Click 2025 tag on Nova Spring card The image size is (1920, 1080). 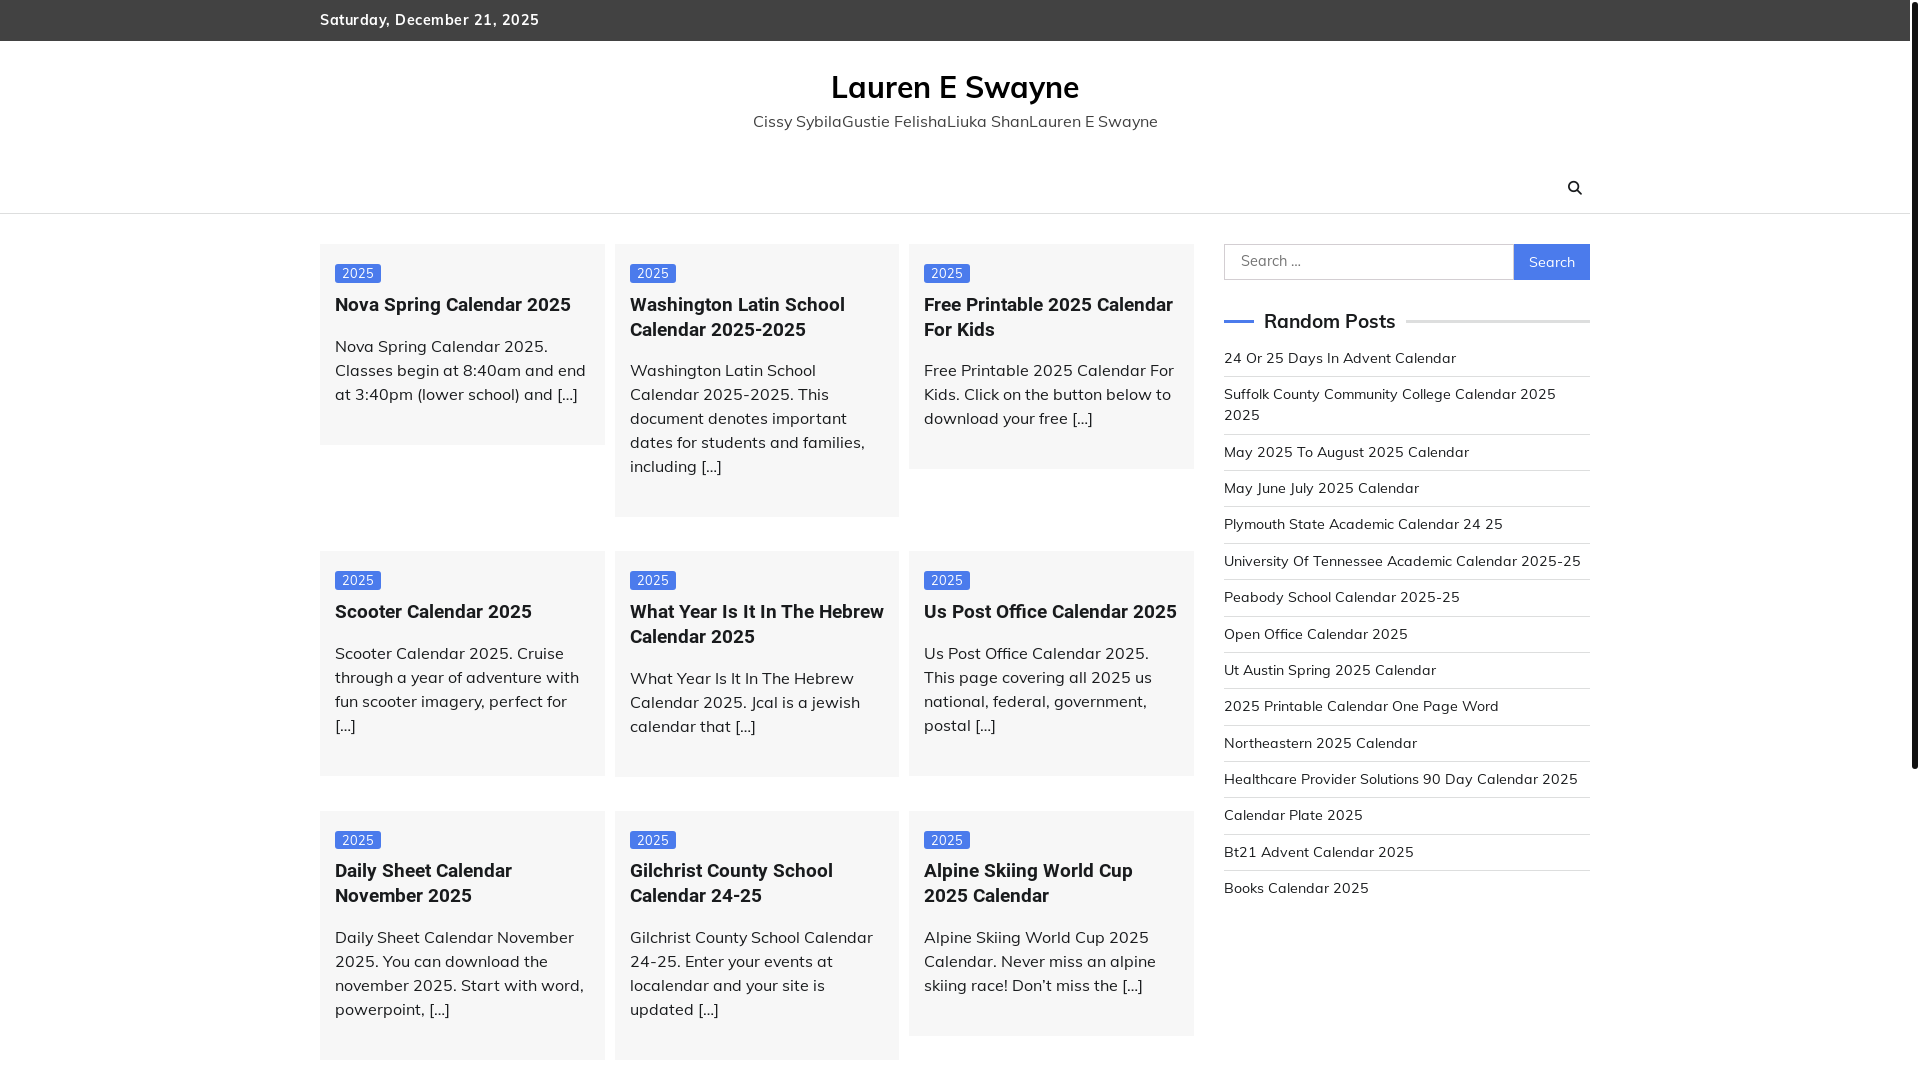point(358,273)
